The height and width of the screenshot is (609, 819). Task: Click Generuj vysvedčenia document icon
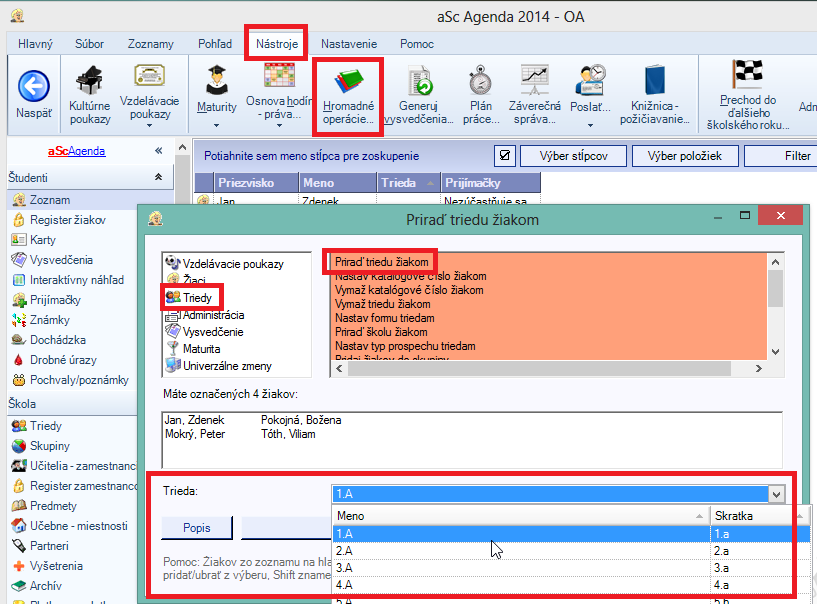click(419, 80)
